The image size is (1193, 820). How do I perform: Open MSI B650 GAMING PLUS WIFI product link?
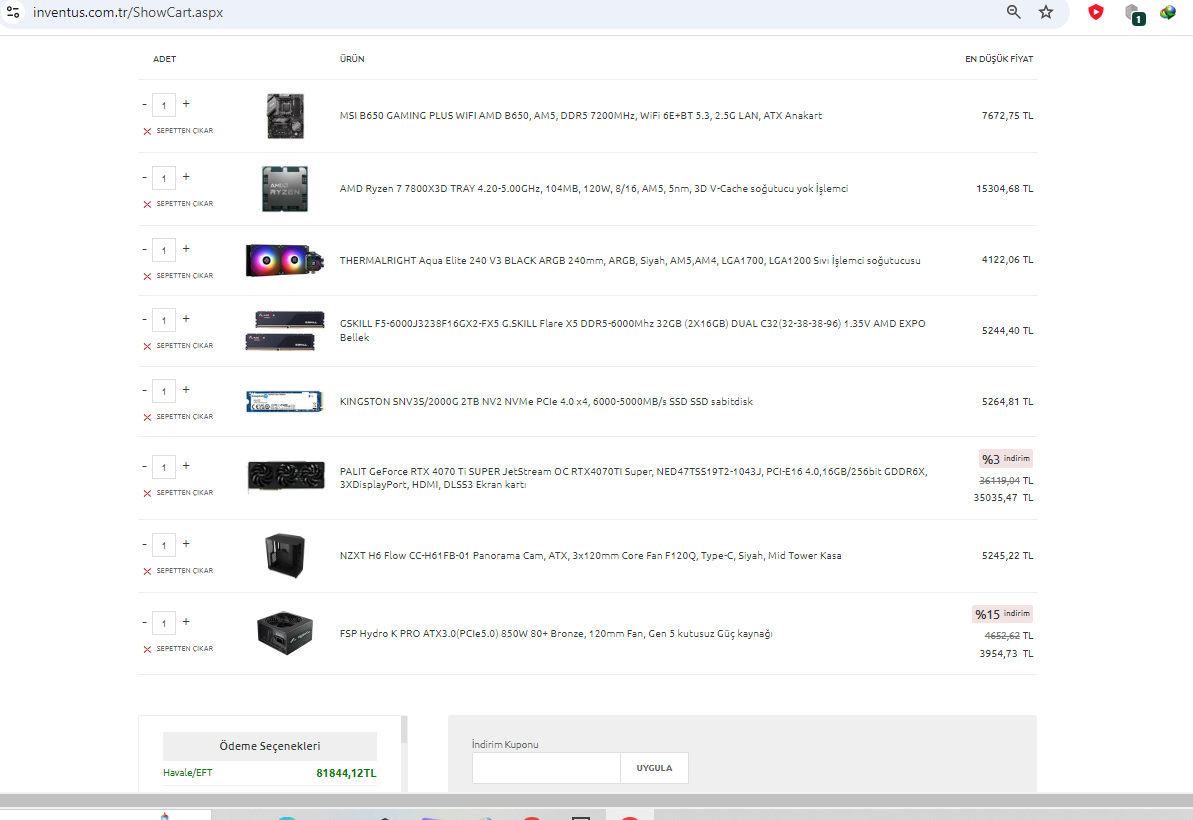[x=581, y=116]
